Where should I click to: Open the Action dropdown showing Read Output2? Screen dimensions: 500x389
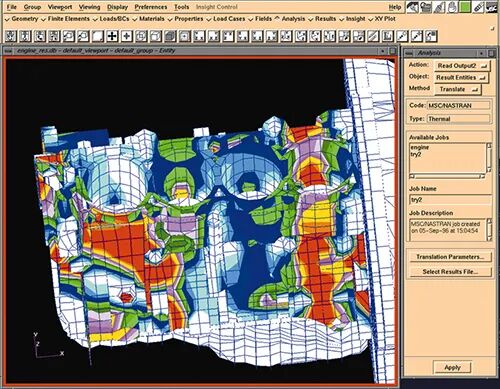tap(462, 66)
